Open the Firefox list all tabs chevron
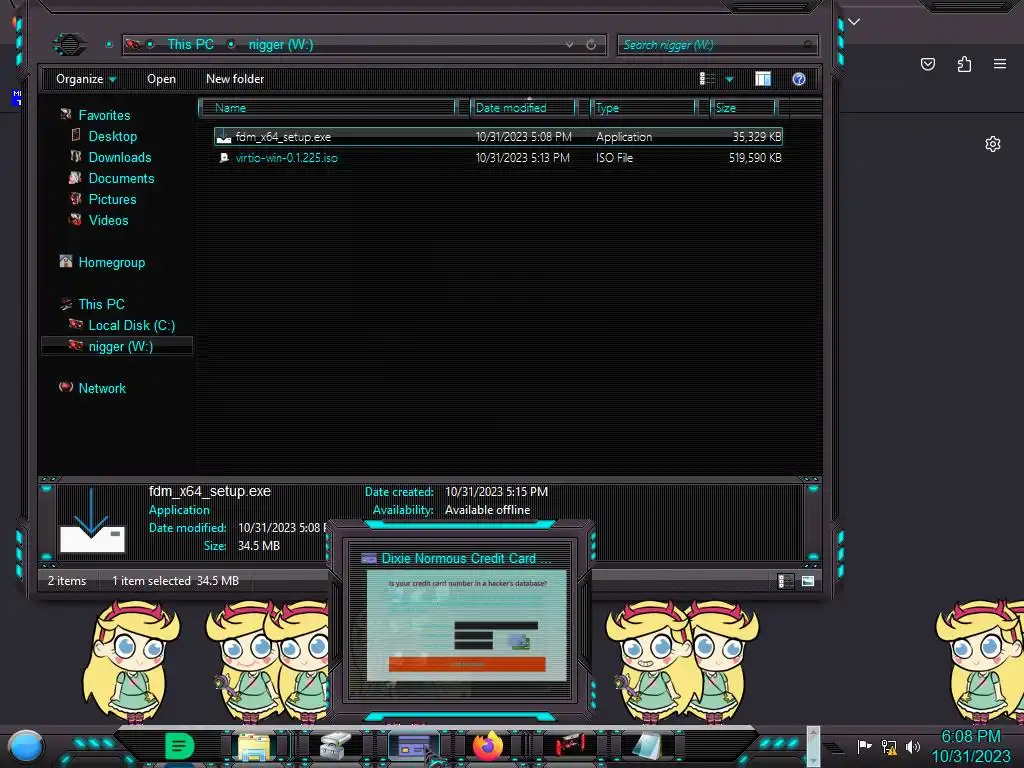 854,22
